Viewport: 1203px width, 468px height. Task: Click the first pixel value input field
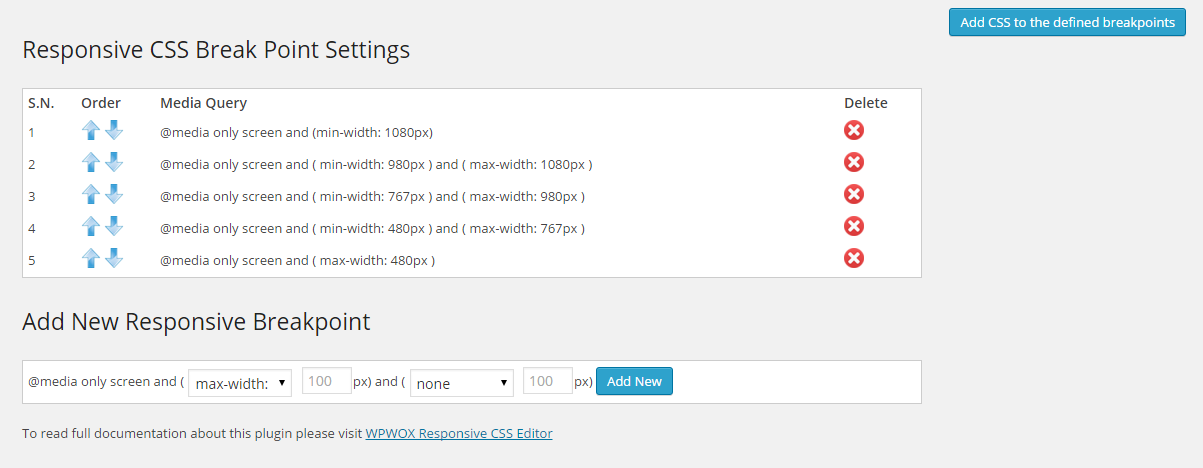(327, 381)
